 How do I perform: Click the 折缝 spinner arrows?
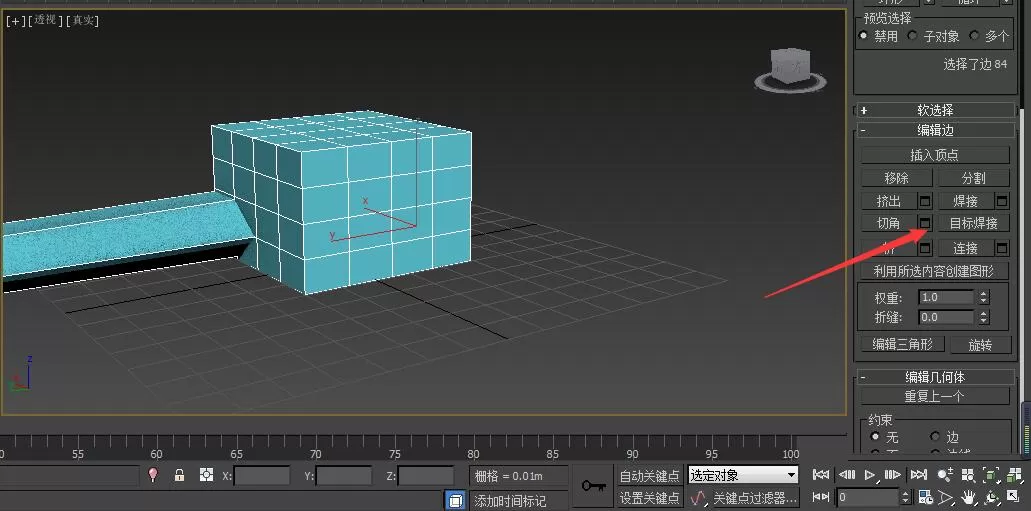point(984,317)
